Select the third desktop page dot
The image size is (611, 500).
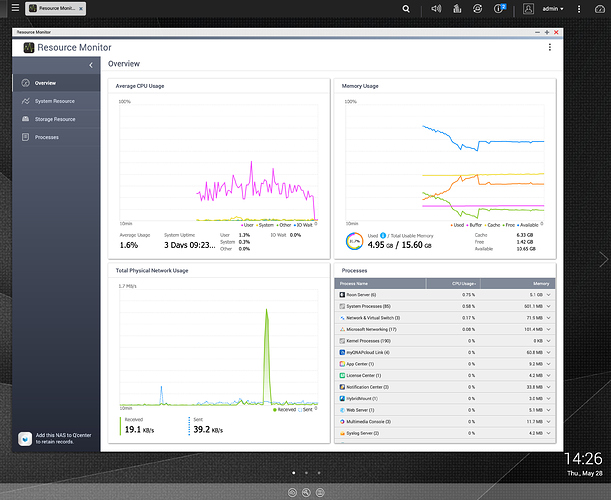click(x=319, y=473)
